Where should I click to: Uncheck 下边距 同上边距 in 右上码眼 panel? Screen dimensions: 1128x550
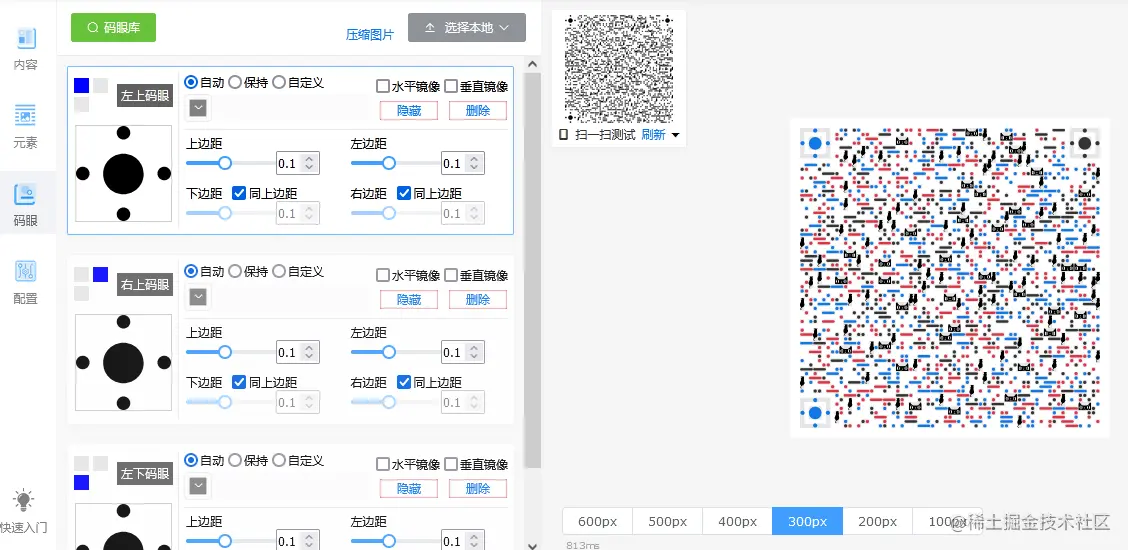click(x=240, y=382)
